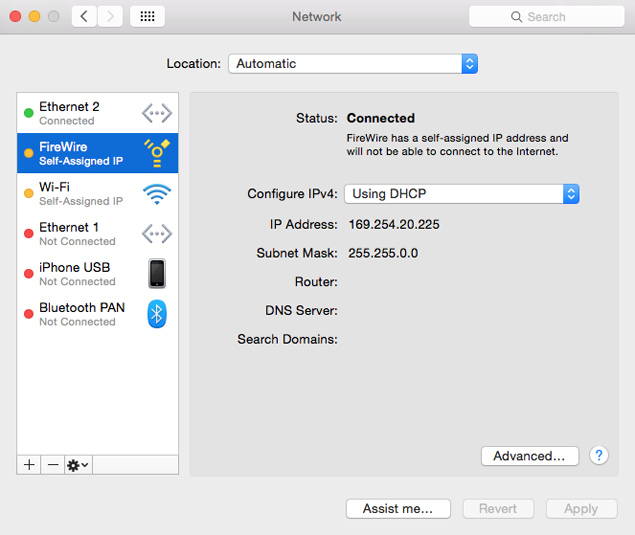Image resolution: width=635 pixels, height=535 pixels.
Task: Remove selected service with minus button
Action: 53,465
